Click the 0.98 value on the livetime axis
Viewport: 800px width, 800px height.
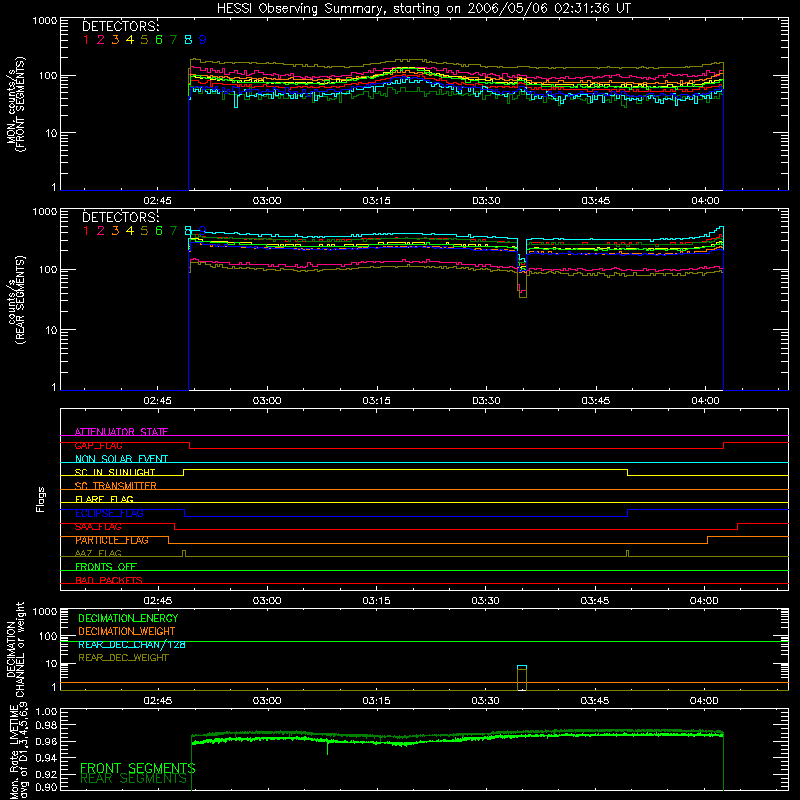pos(46,725)
